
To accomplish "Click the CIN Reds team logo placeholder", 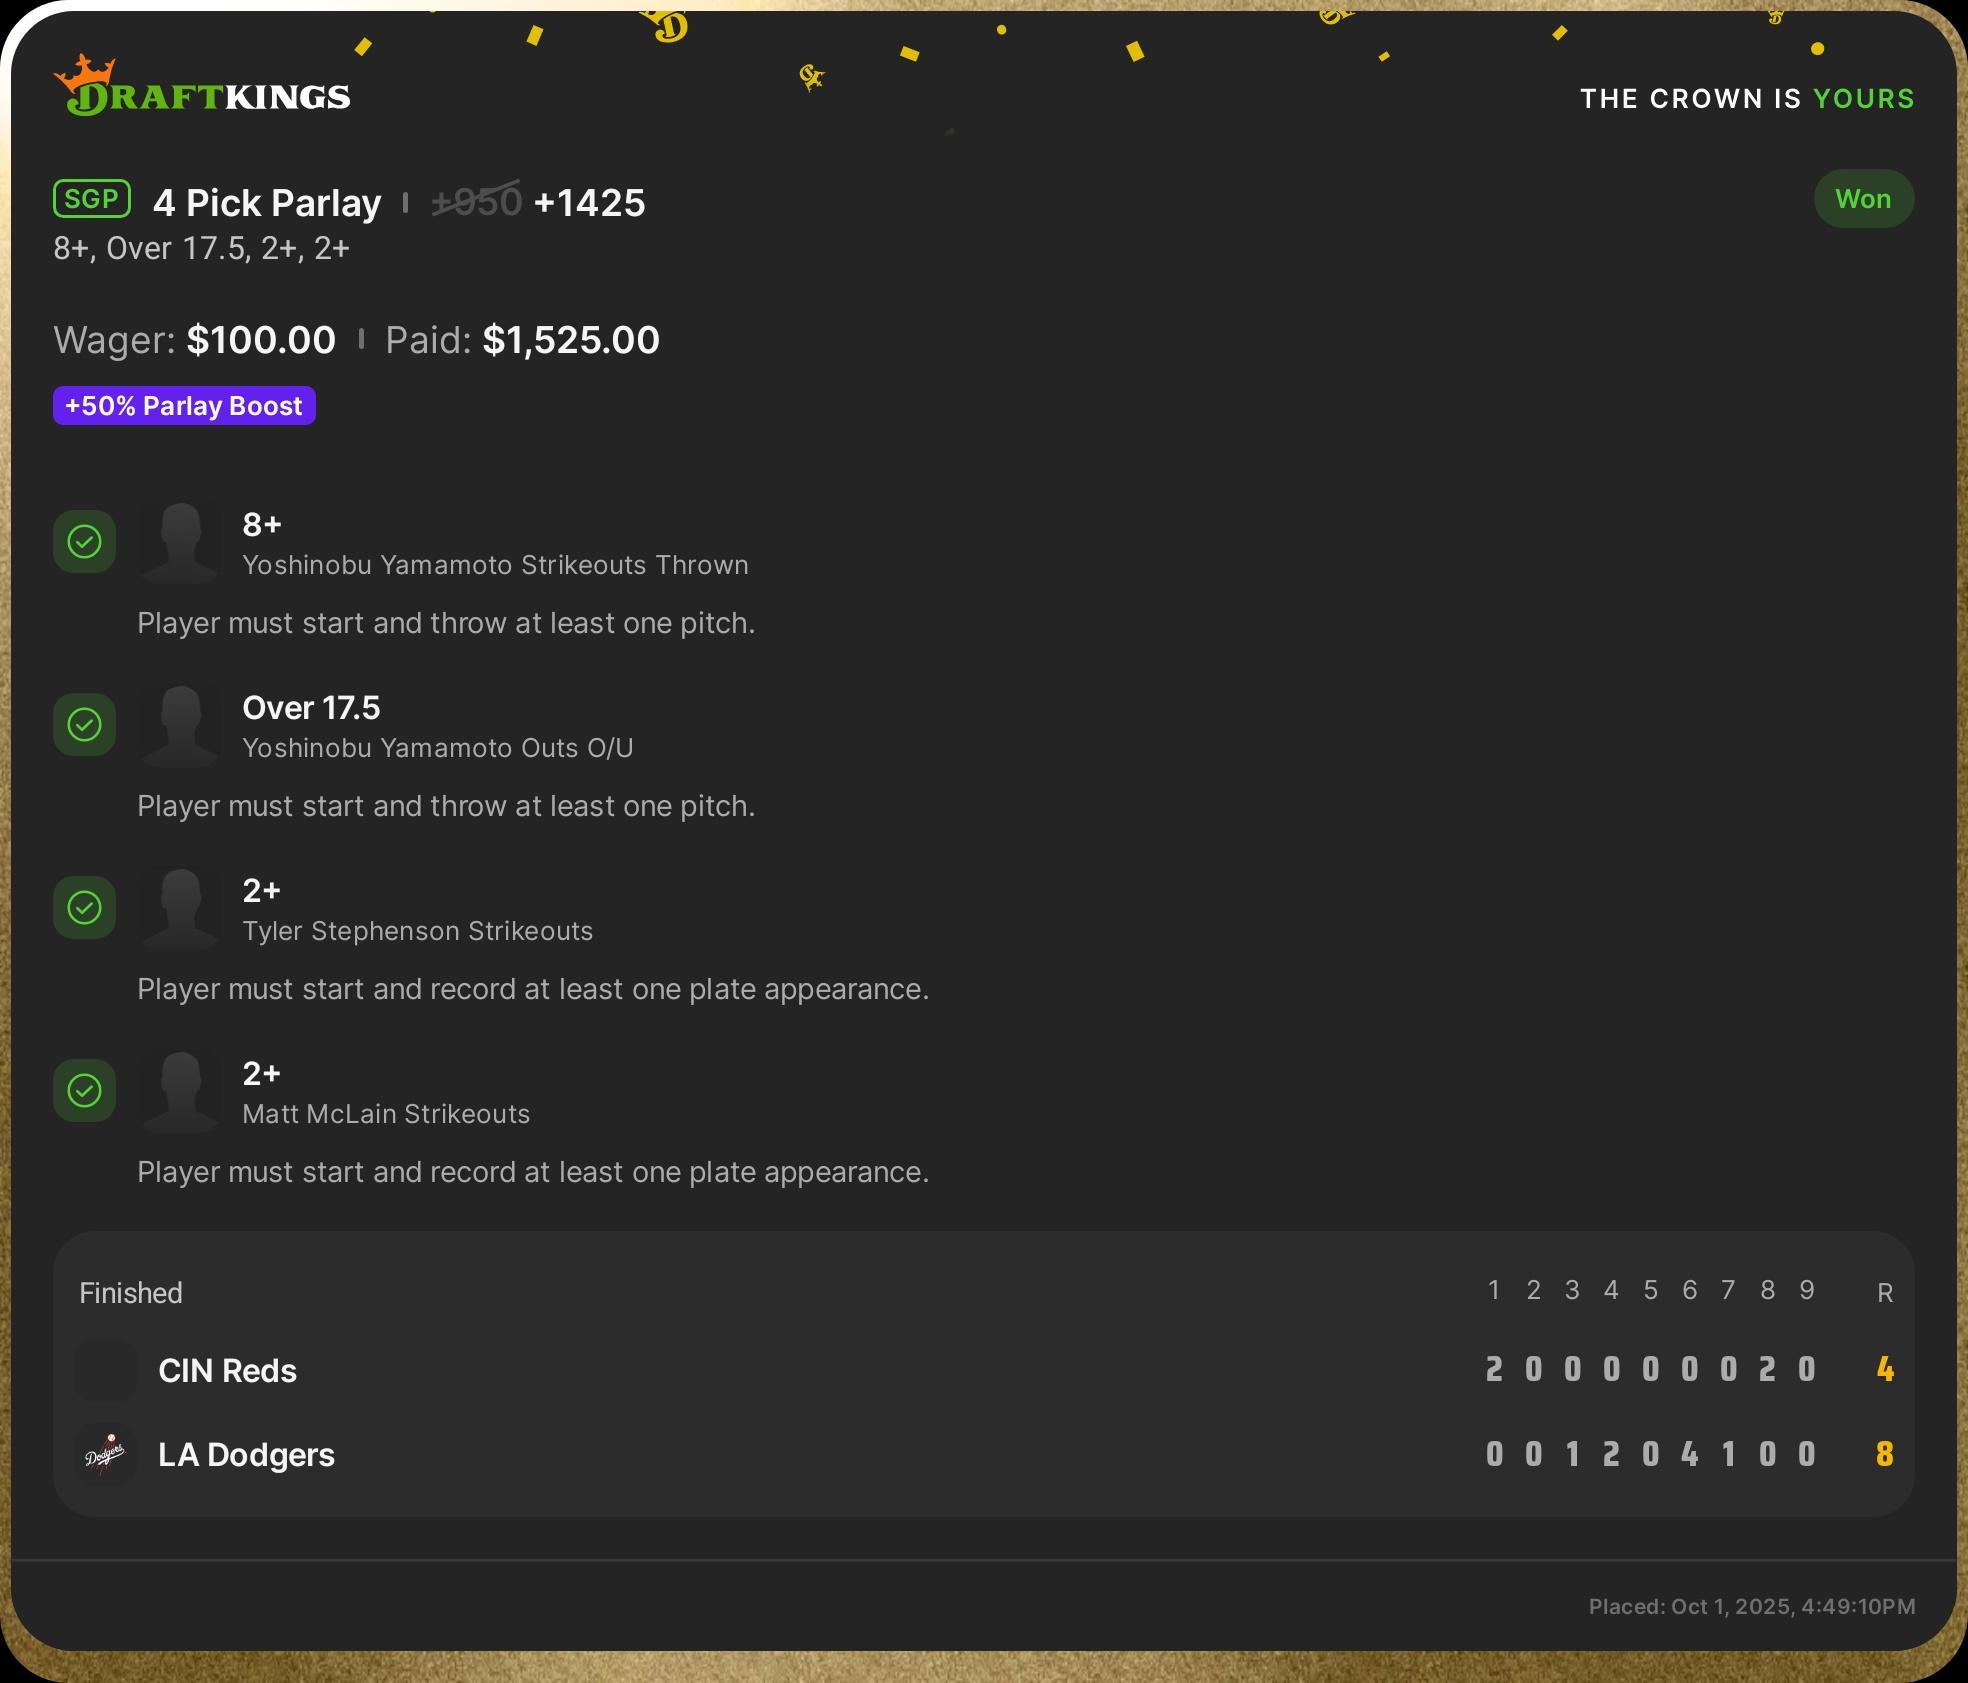I will [106, 1370].
